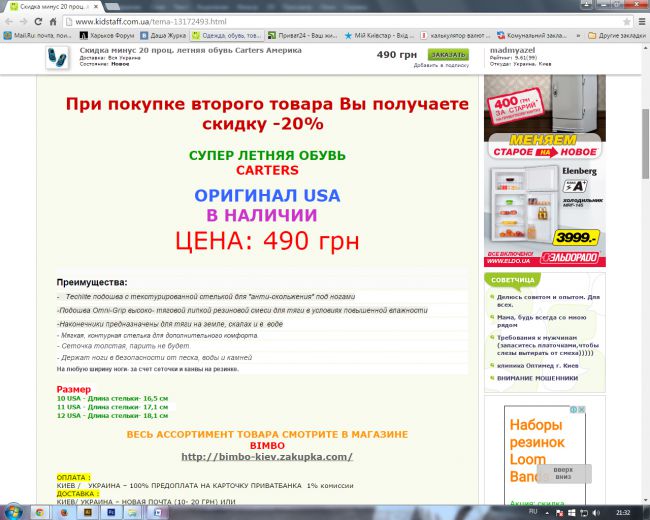This screenshot has height=520, width=650.
Task: Open the Windows Start button
Action: 11,510
